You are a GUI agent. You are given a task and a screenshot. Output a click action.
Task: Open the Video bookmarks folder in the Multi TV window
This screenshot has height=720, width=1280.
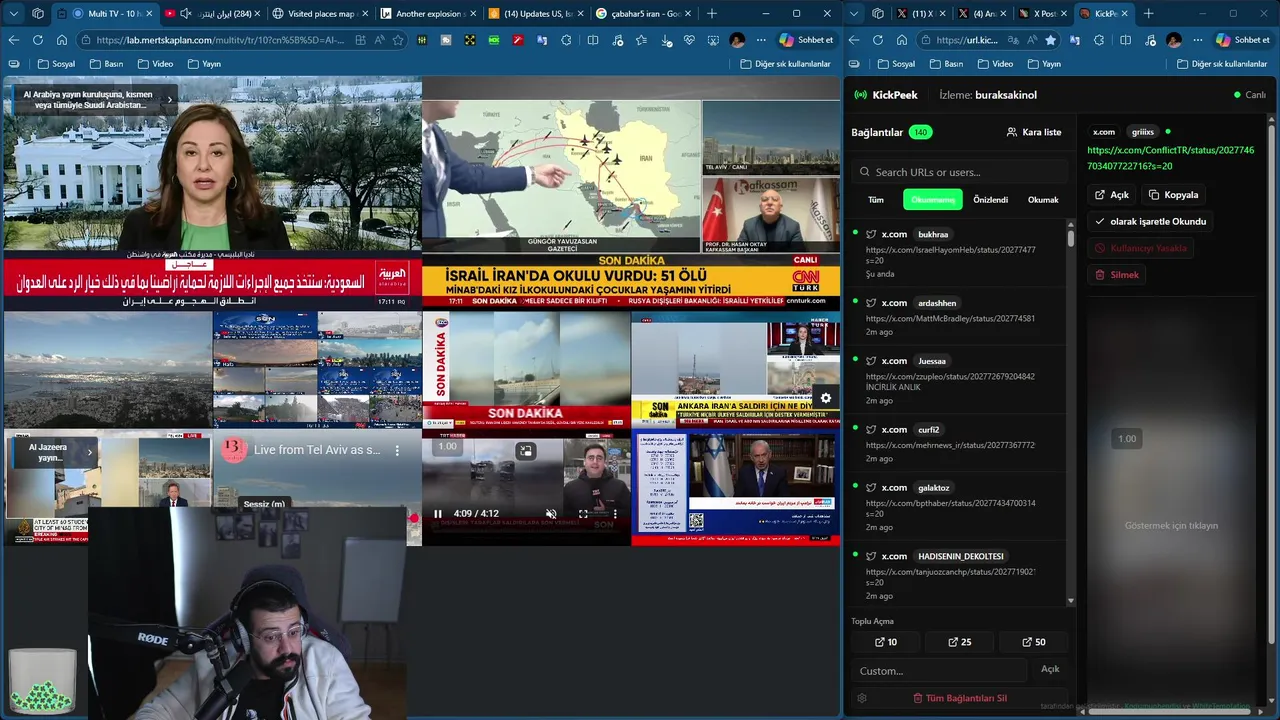155,64
